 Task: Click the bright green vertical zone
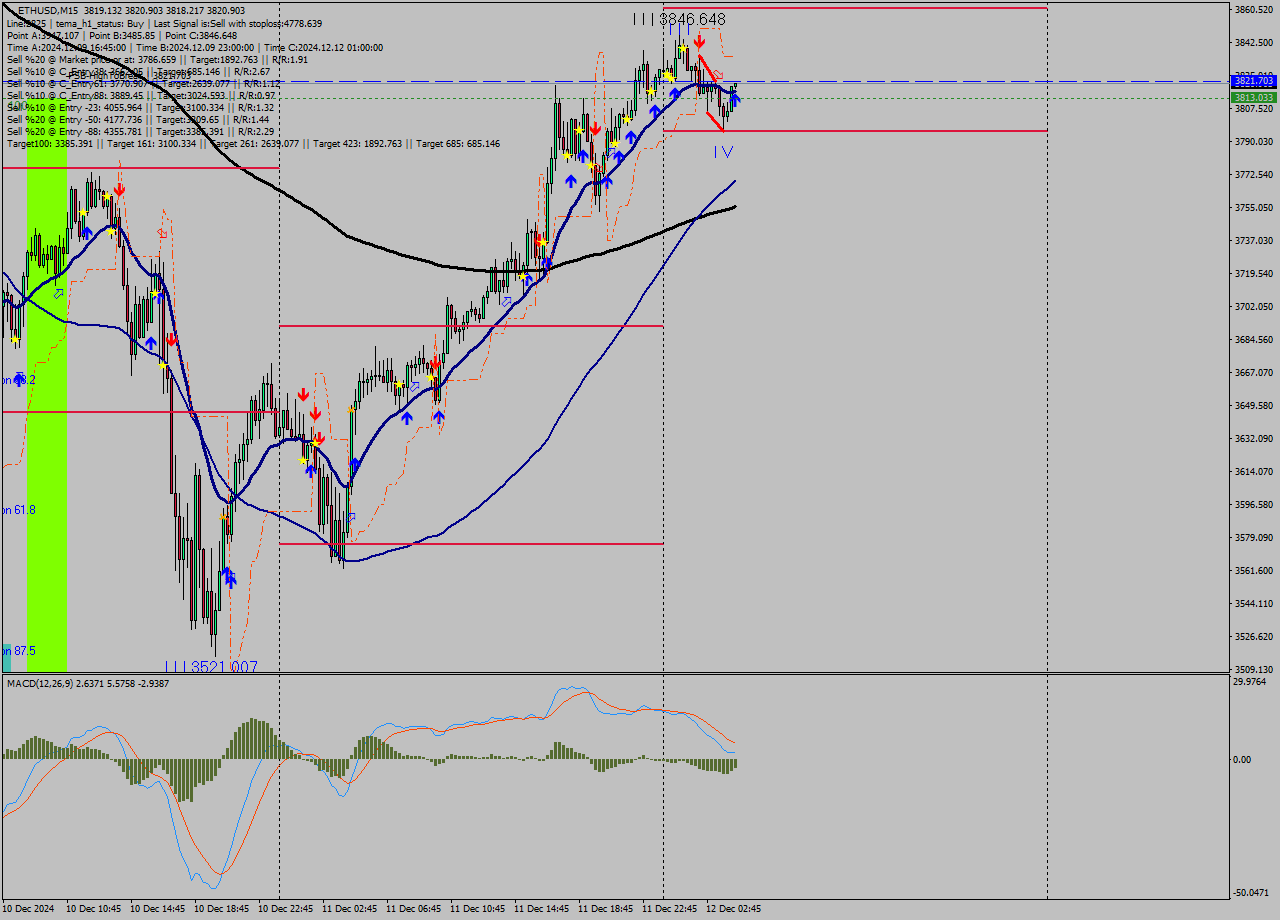[47, 420]
